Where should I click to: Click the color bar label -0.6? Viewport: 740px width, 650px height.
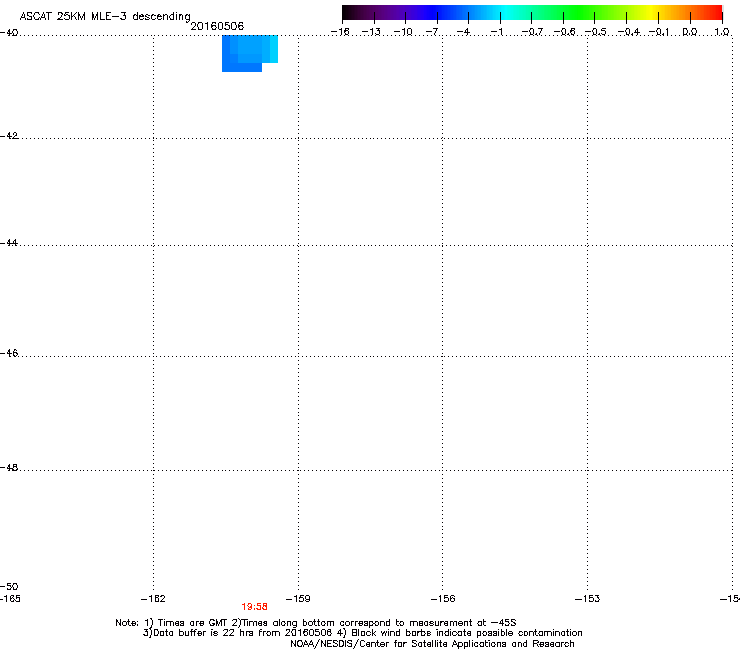[x=564, y=32]
